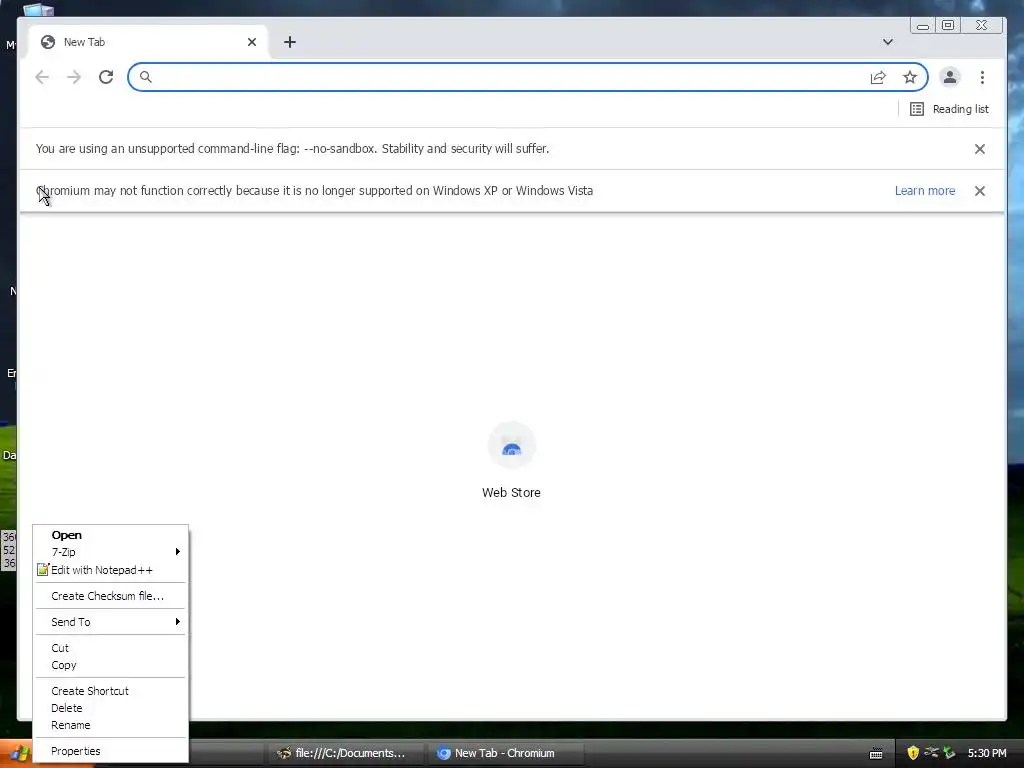Open a new tab with plus button
Screen dimensions: 1024x768
coord(290,42)
